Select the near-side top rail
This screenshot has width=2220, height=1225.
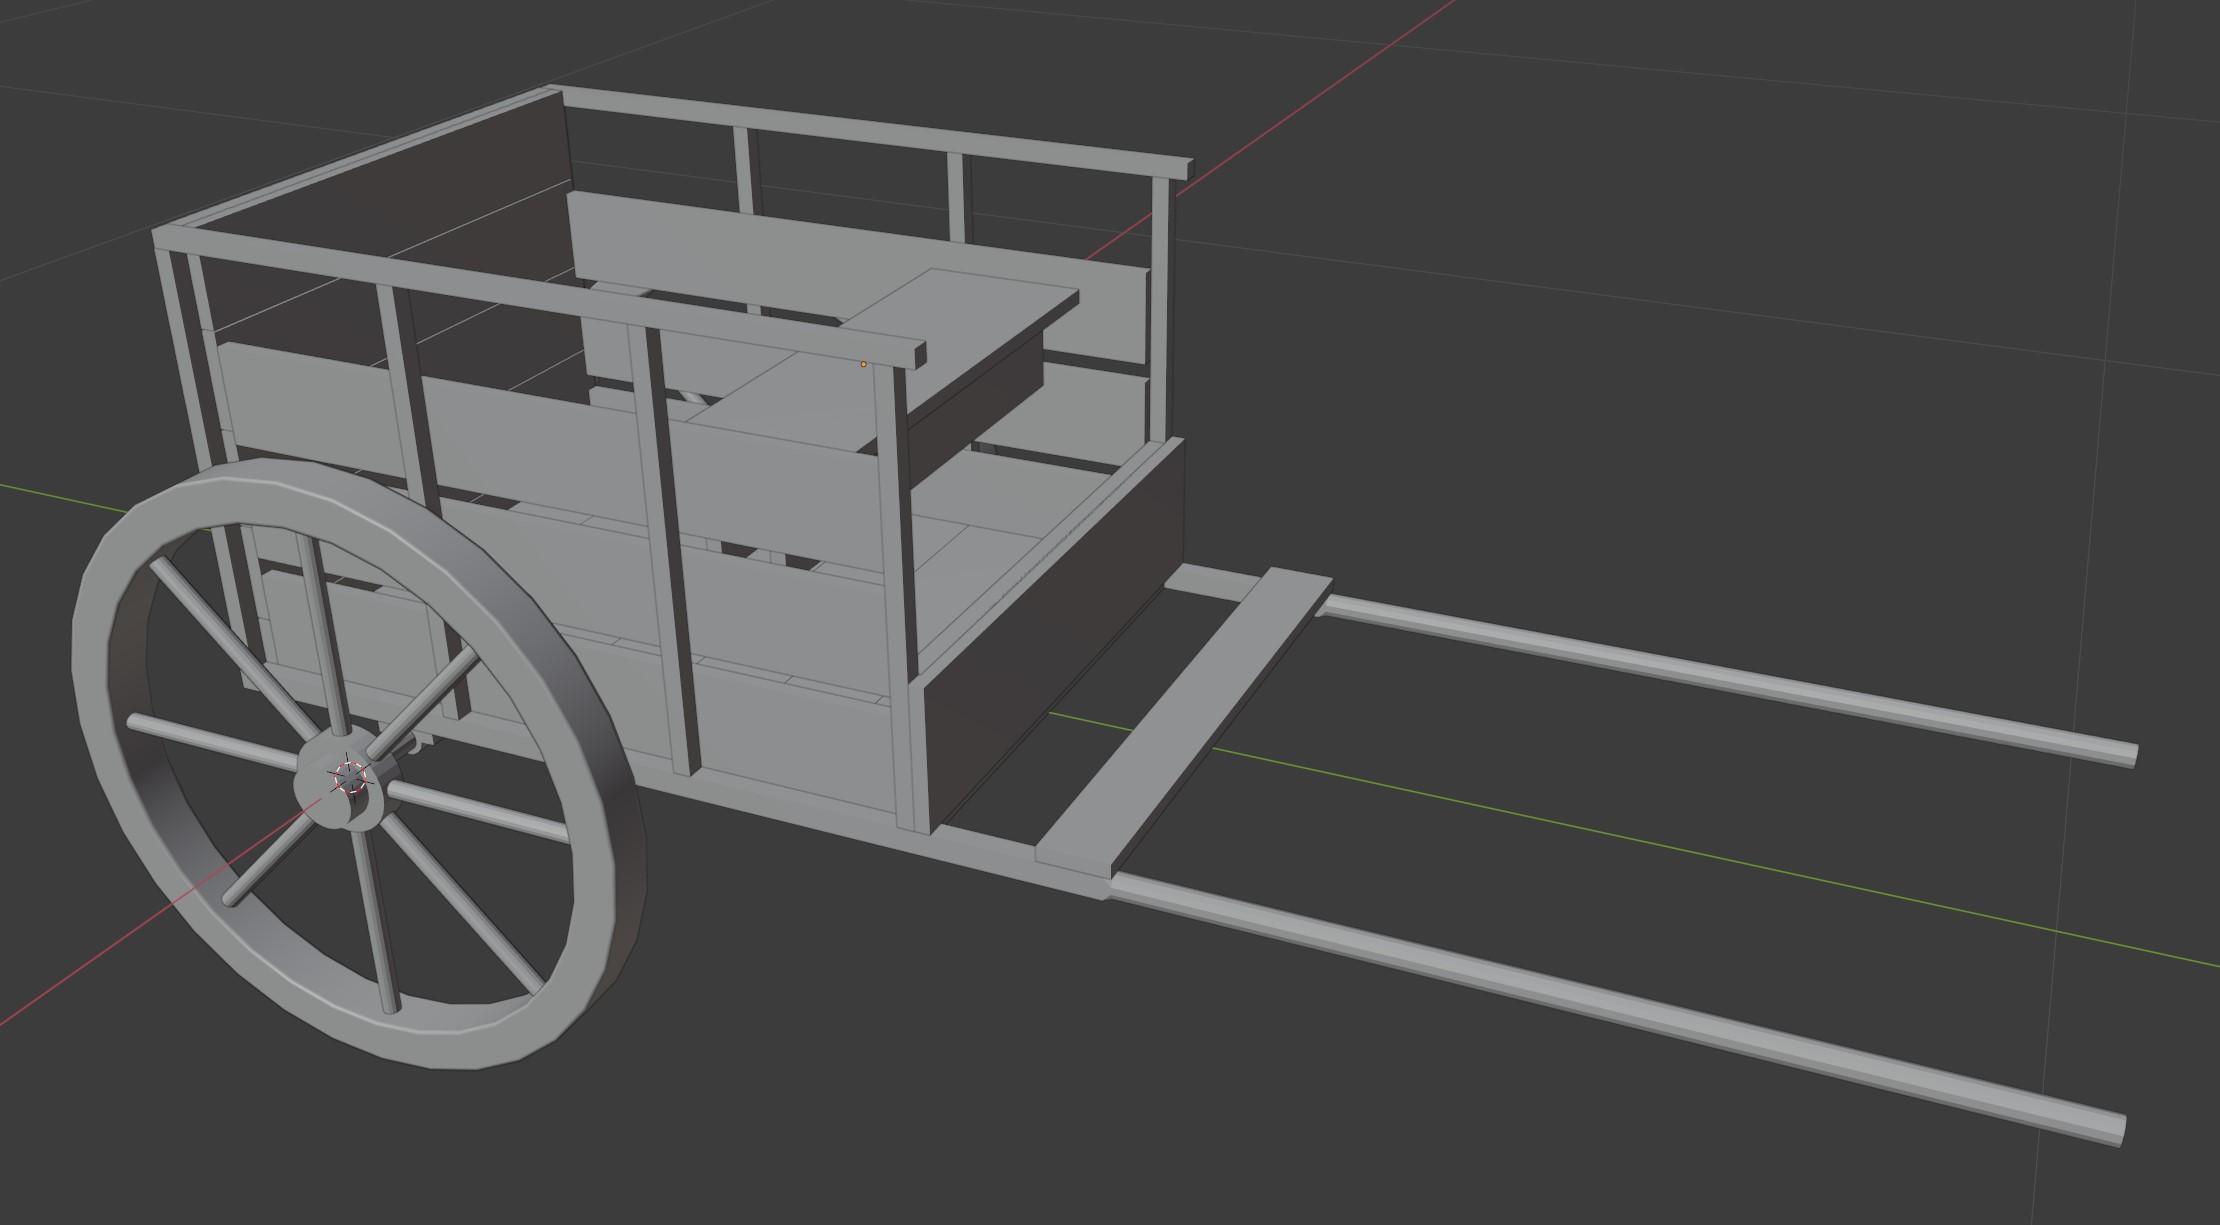click(540, 297)
